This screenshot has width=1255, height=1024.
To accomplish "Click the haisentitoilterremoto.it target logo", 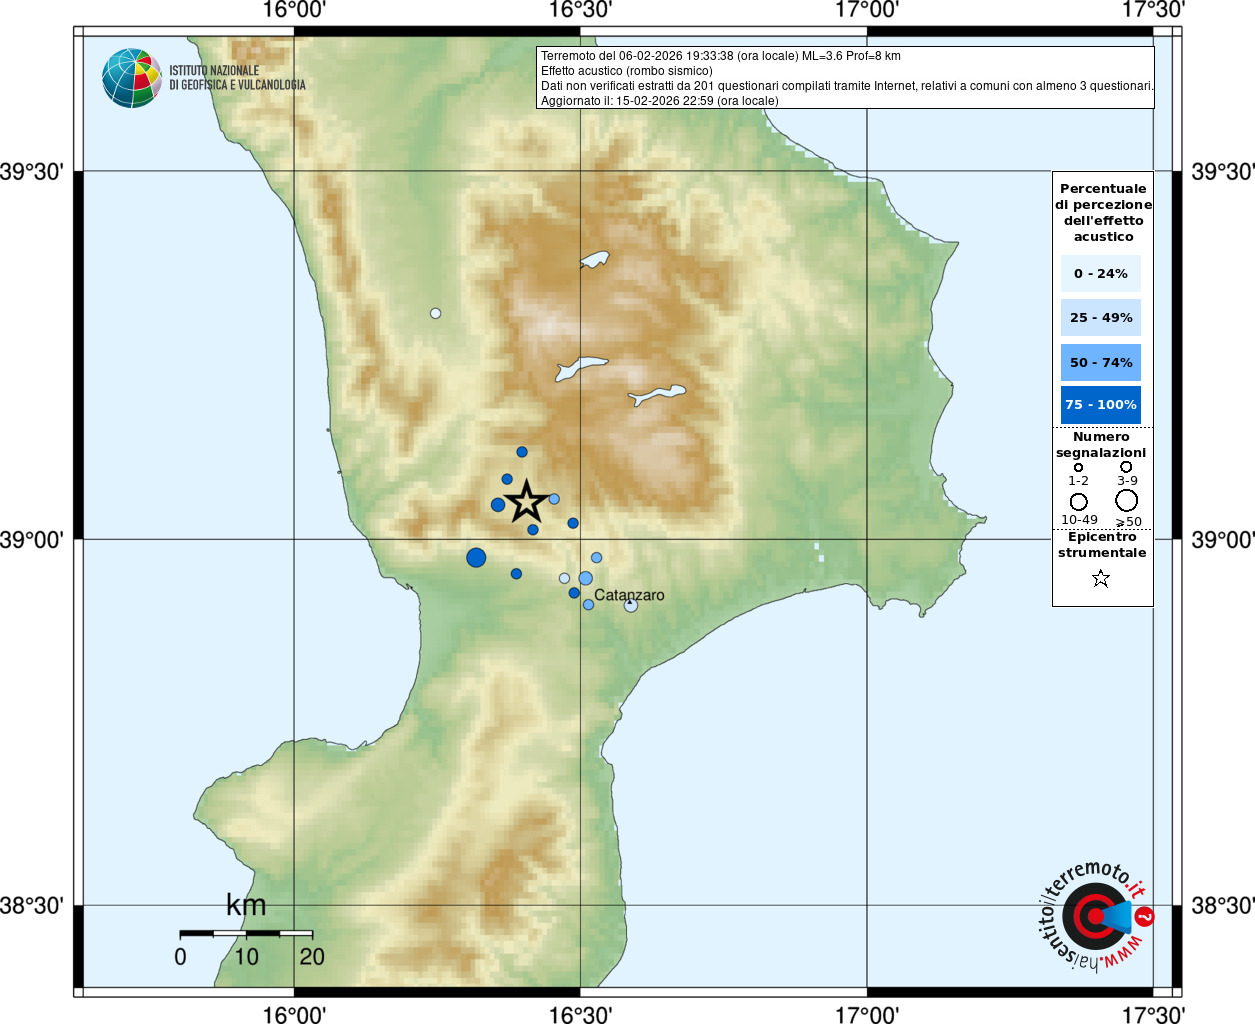I will 1094,916.
